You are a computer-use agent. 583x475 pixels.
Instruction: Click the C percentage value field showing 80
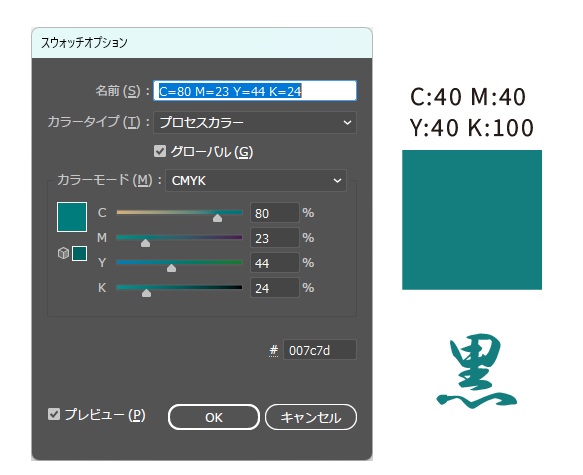point(275,213)
